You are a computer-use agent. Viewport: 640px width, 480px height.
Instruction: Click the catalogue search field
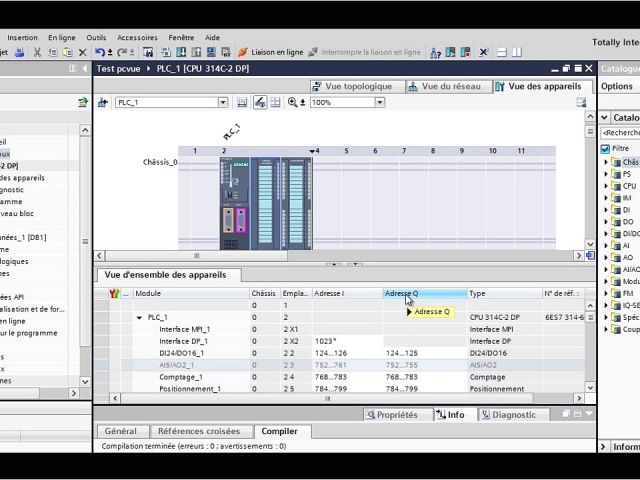coord(620,133)
